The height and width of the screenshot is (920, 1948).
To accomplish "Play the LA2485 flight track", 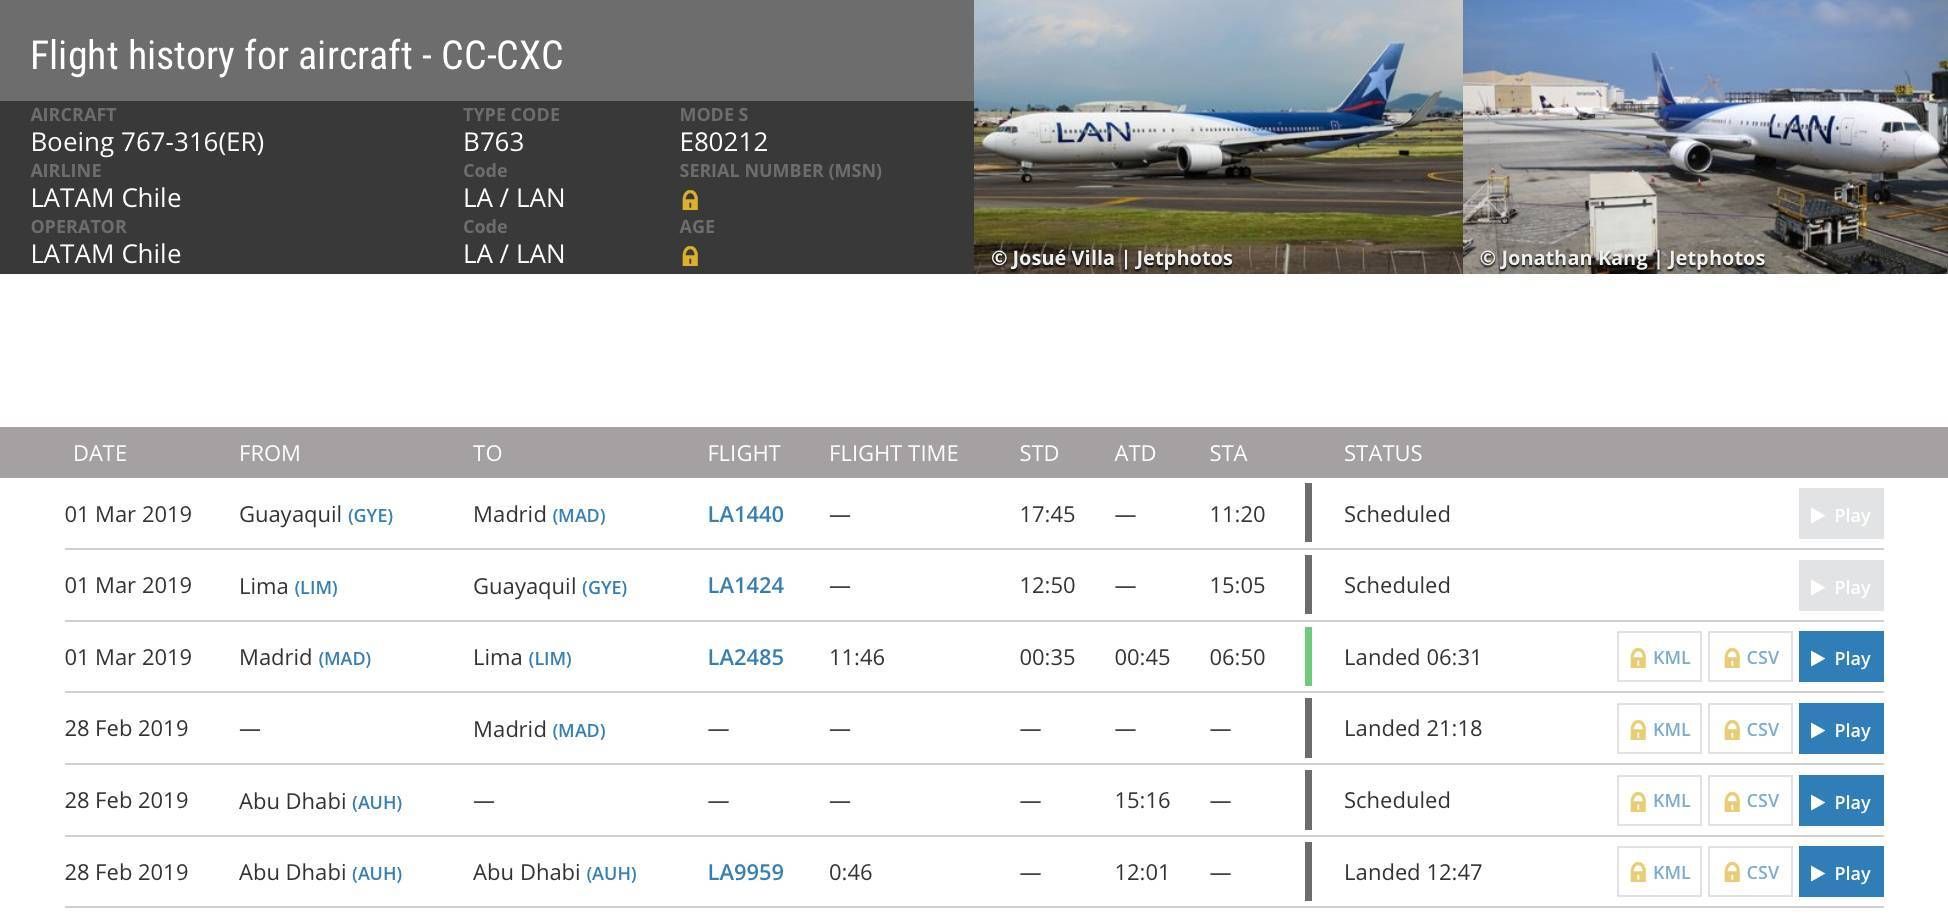I will tap(1841, 657).
